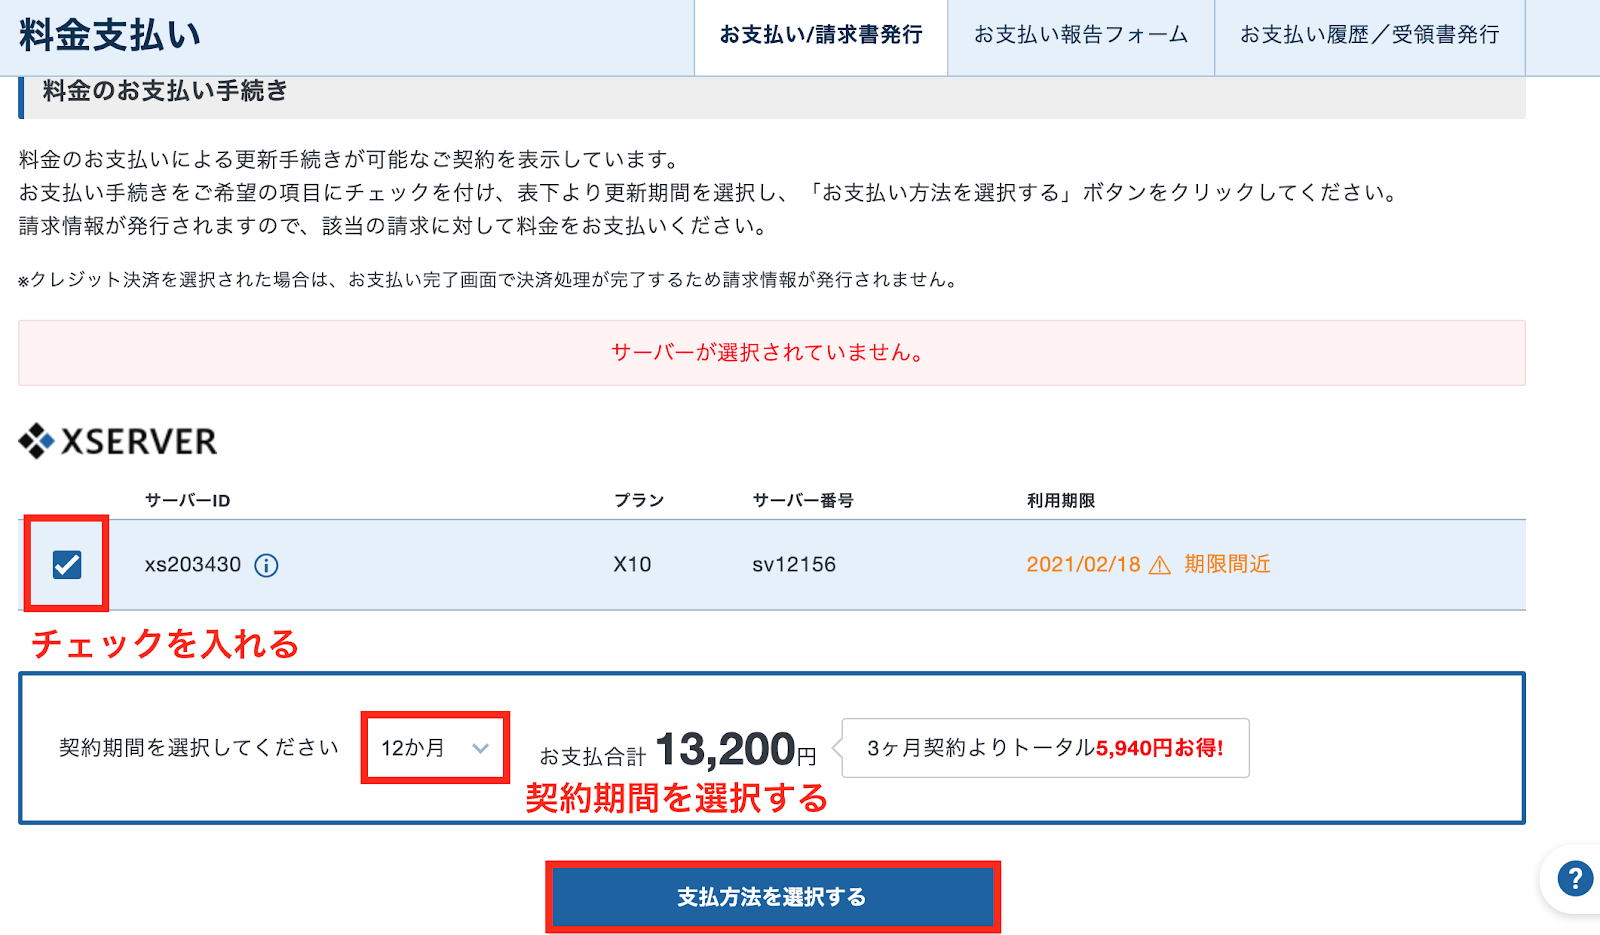Uncheck the xs203430 server checkbox

point(67,565)
